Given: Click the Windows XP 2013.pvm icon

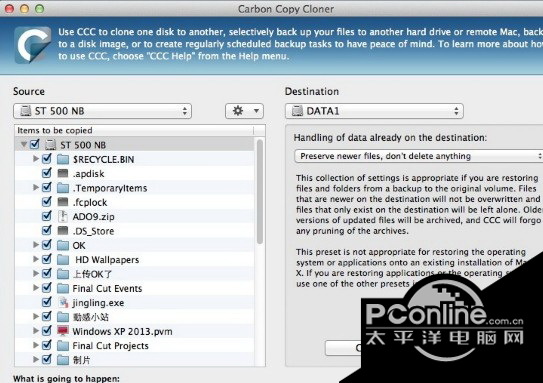Looking at the screenshot, I should point(63,331).
